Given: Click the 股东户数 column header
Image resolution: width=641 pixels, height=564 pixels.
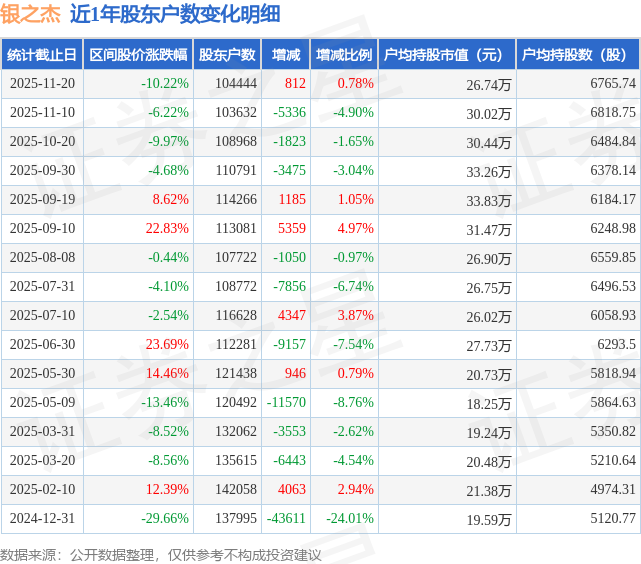Looking at the screenshot, I should 227,54.
